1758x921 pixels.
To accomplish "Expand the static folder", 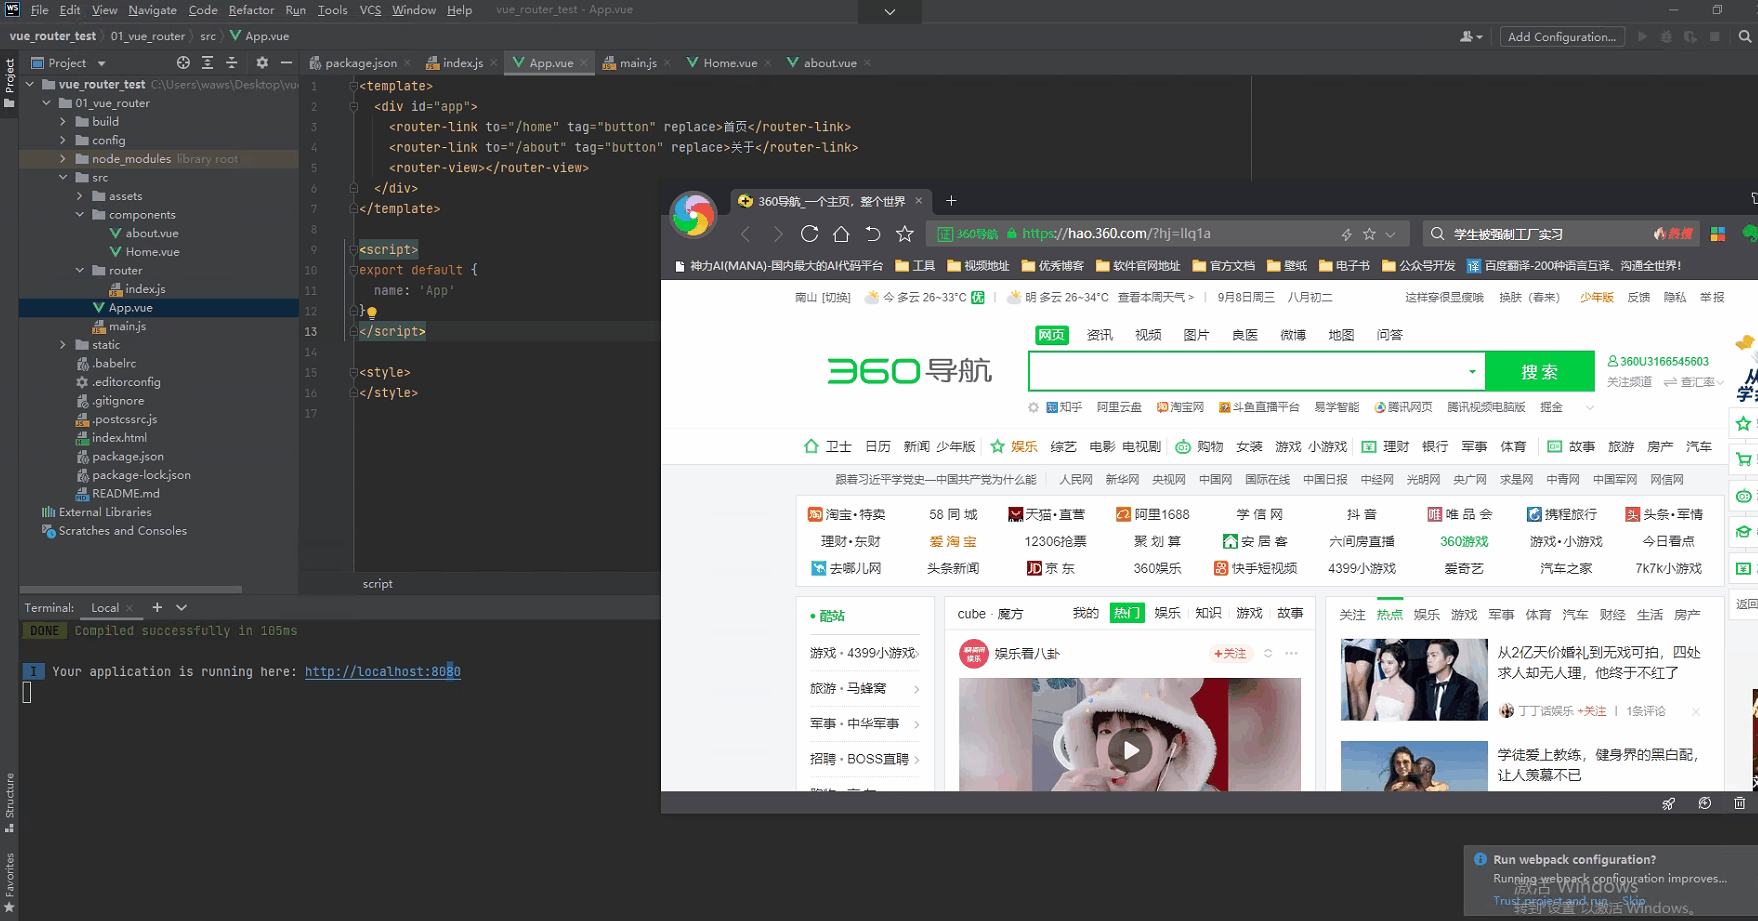I will tap(63, 345).
